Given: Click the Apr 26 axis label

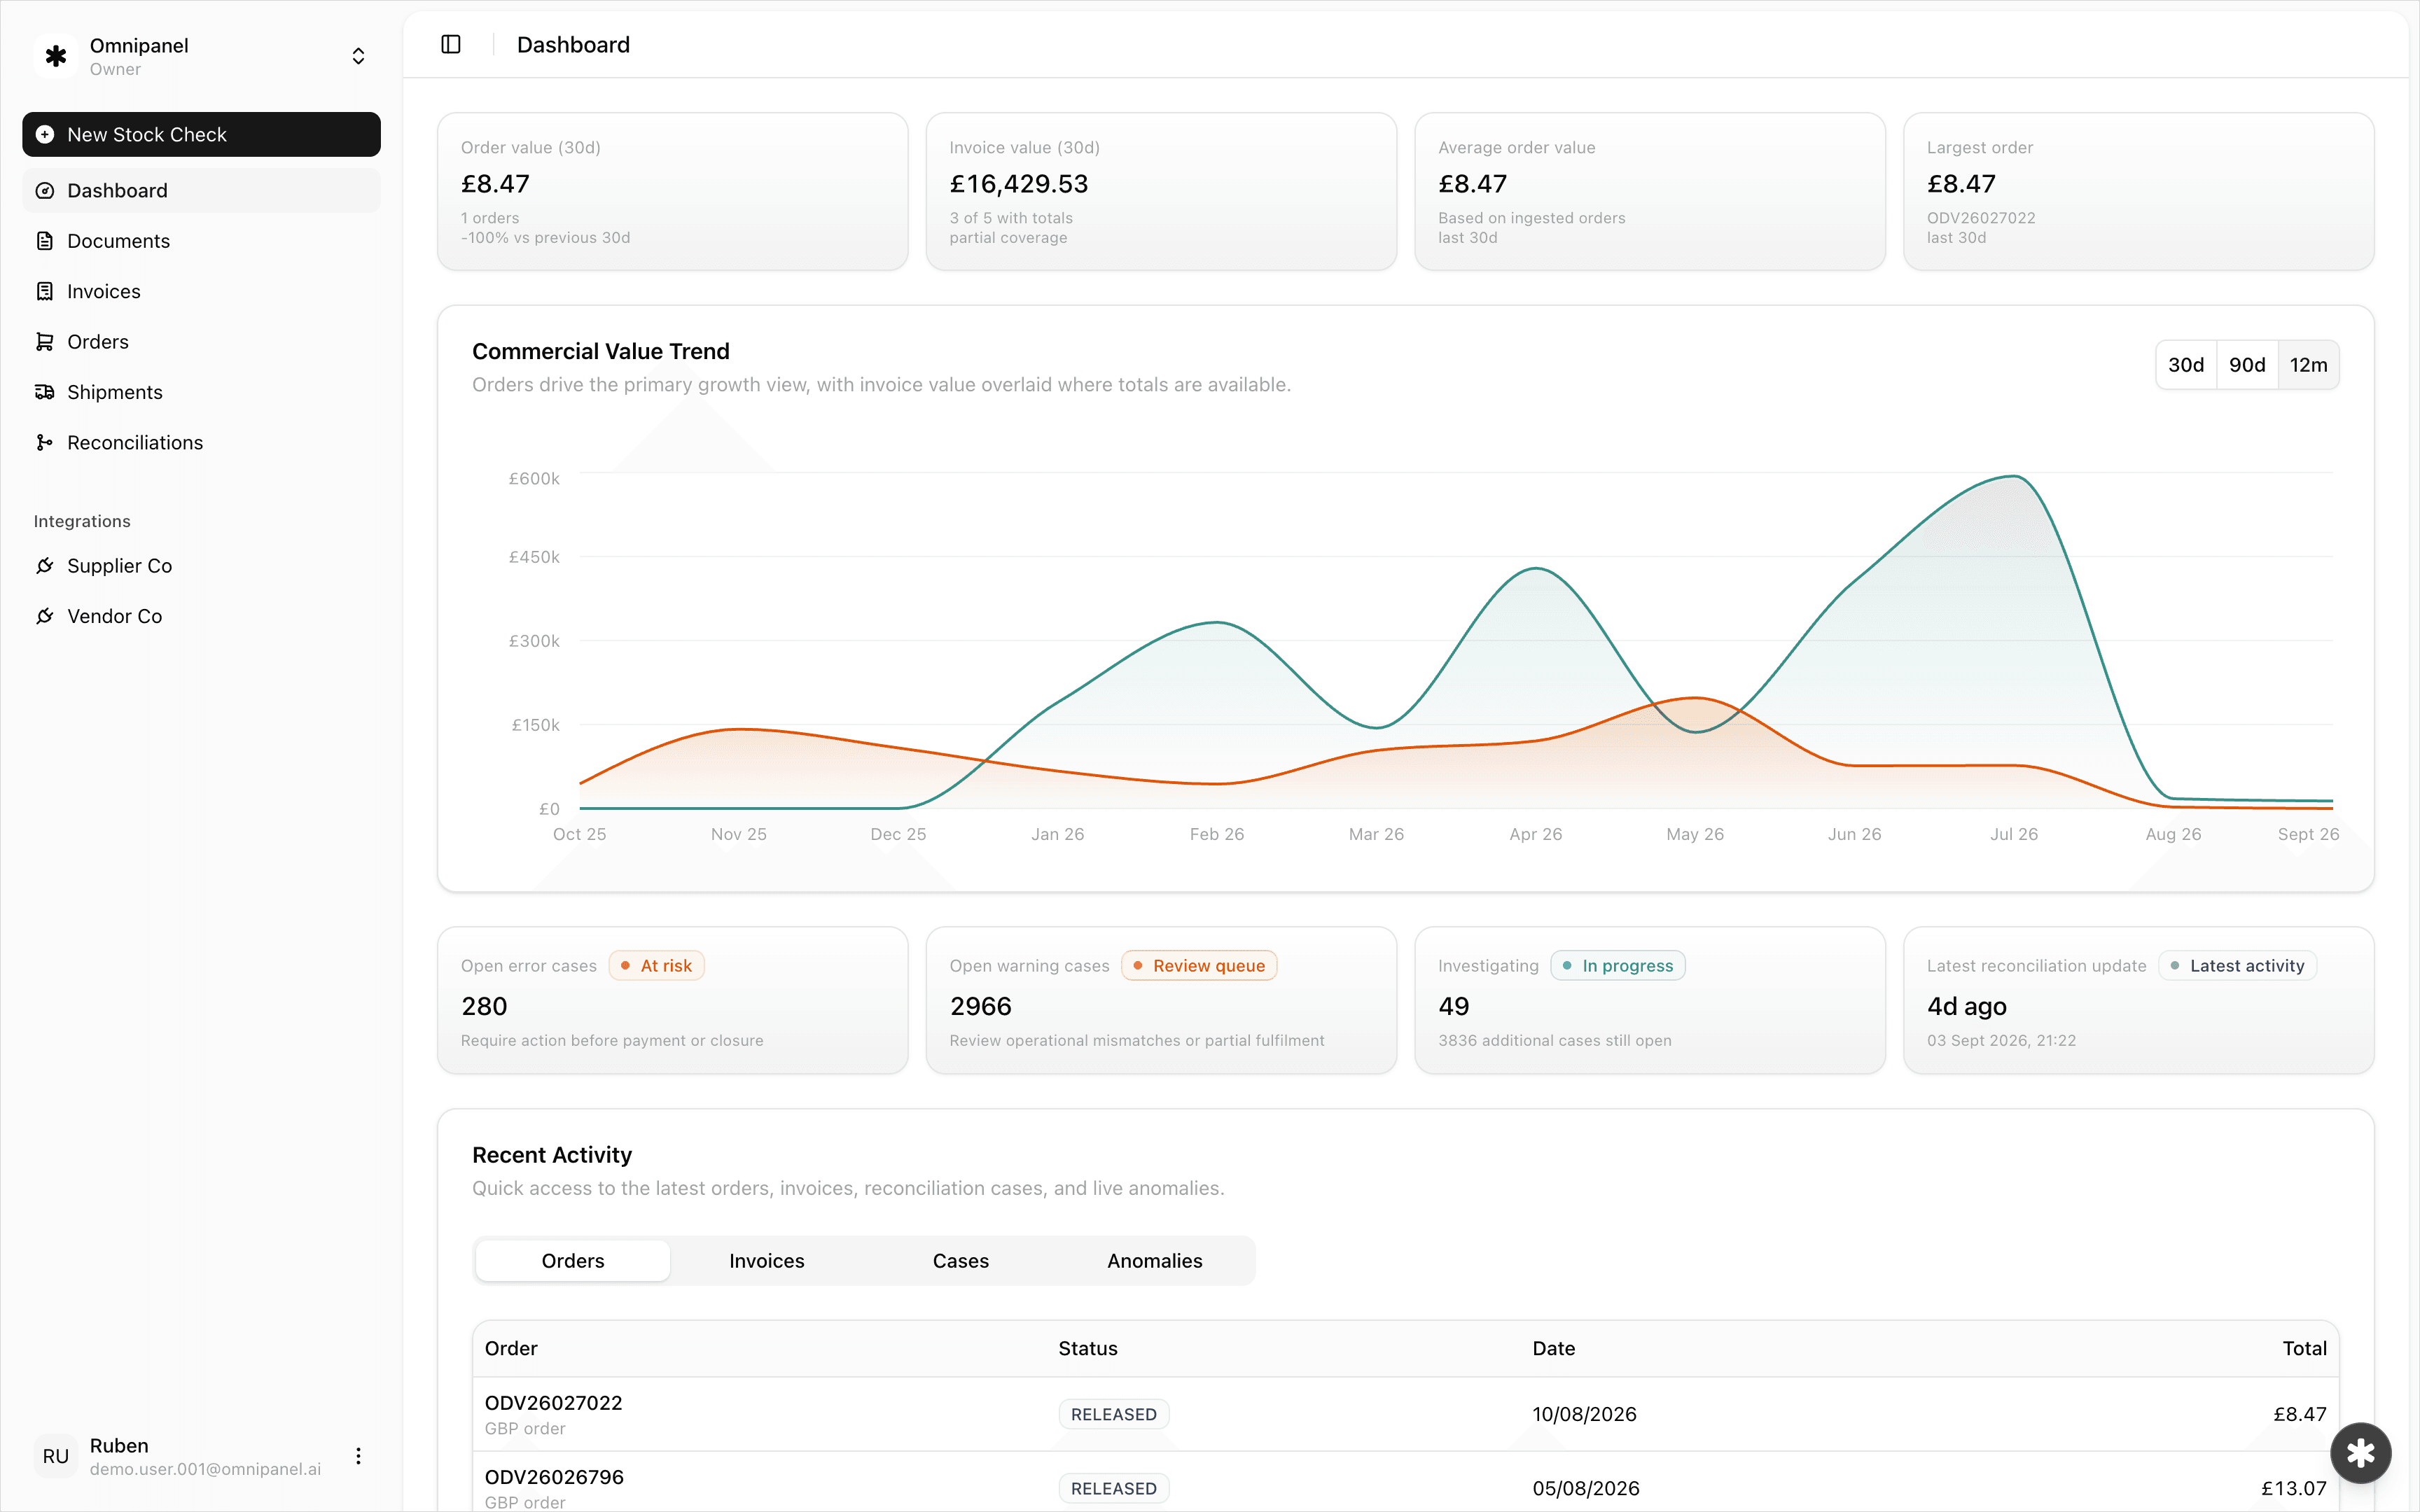Looking at the screenshot, I should (1535, 834).
